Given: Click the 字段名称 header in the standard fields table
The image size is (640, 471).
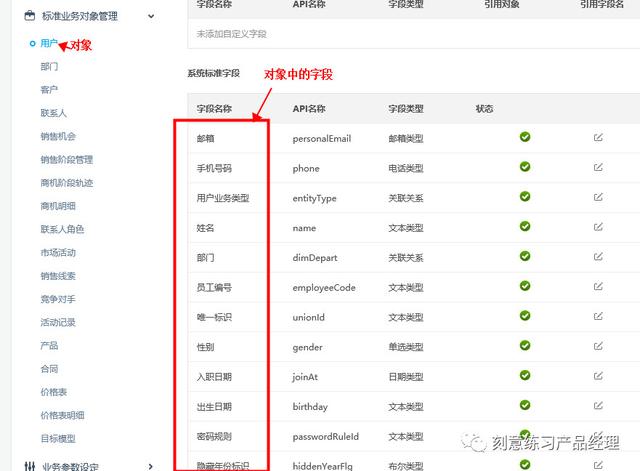Looking at the screenshot, I should click(214, 109).
